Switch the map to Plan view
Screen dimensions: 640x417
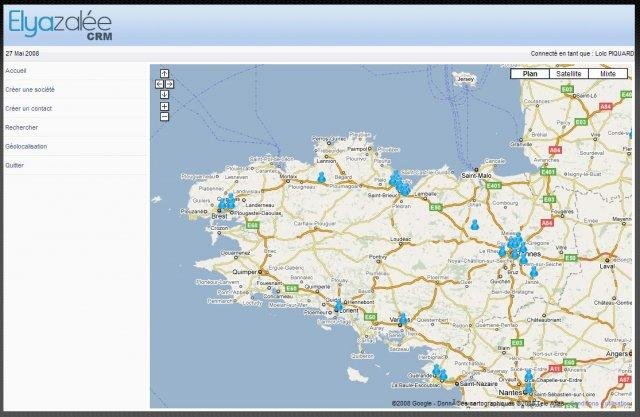[530, 74]
